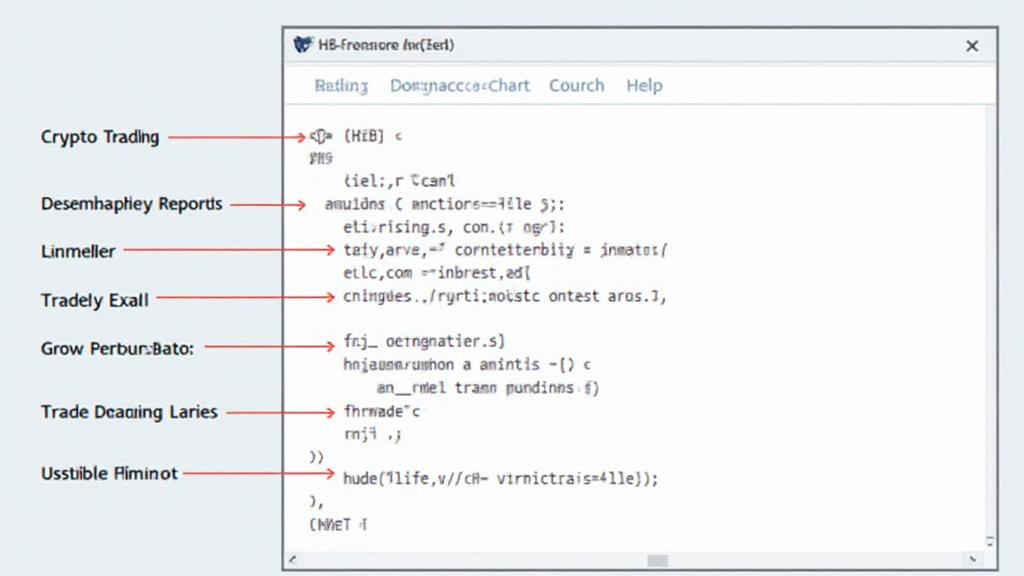Select the Desemhapliey Reports annotation label

pos(131,204)
